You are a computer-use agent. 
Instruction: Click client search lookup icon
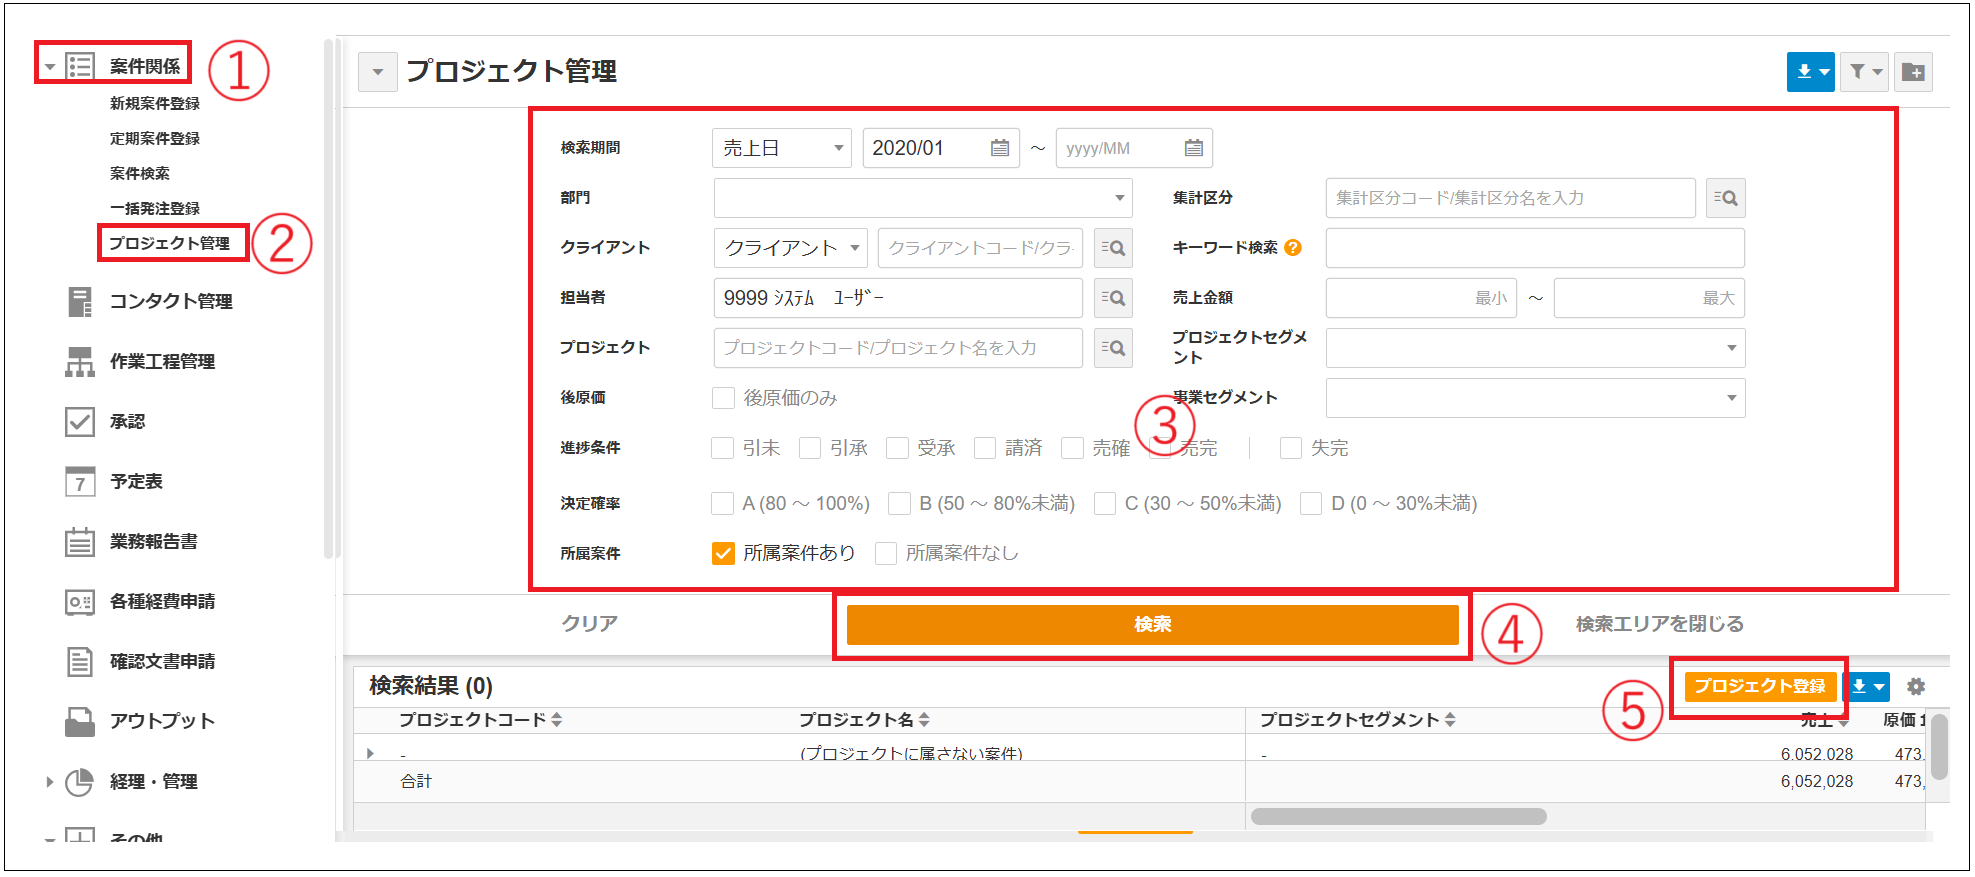tap(1113, 248)
